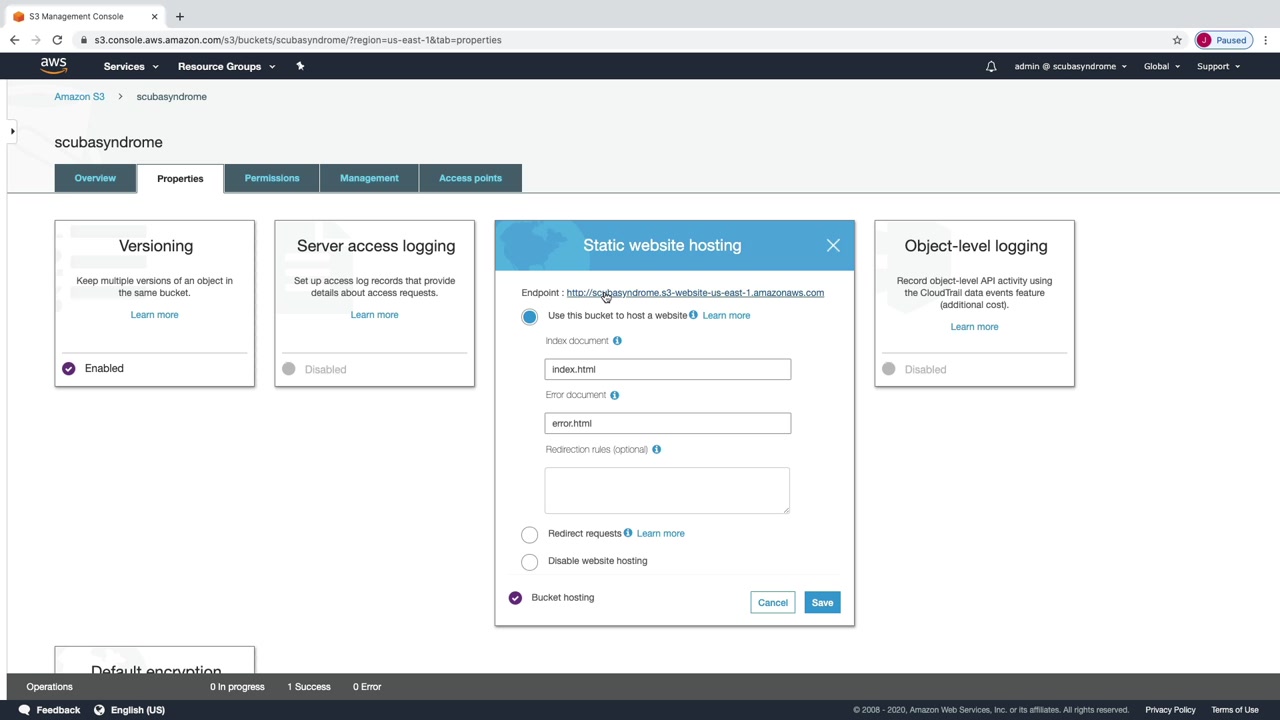Screen dimensions: 1280x720
Task: Click the browser forward arrow
Action: (36, 40)
